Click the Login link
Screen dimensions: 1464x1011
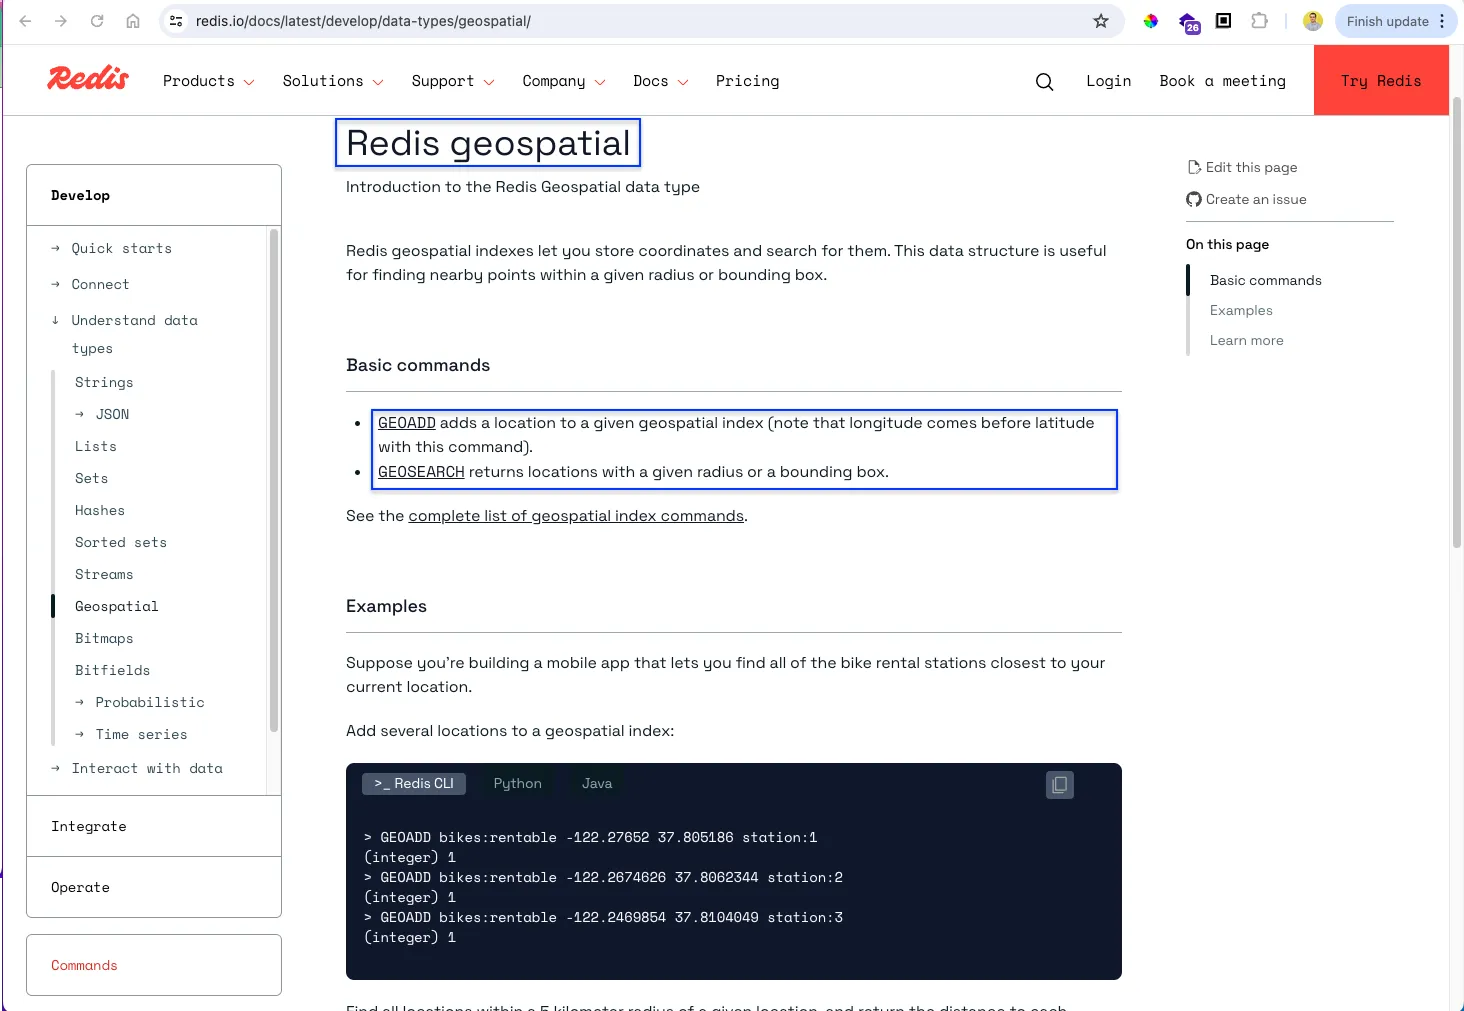(x=1109, y=81)
